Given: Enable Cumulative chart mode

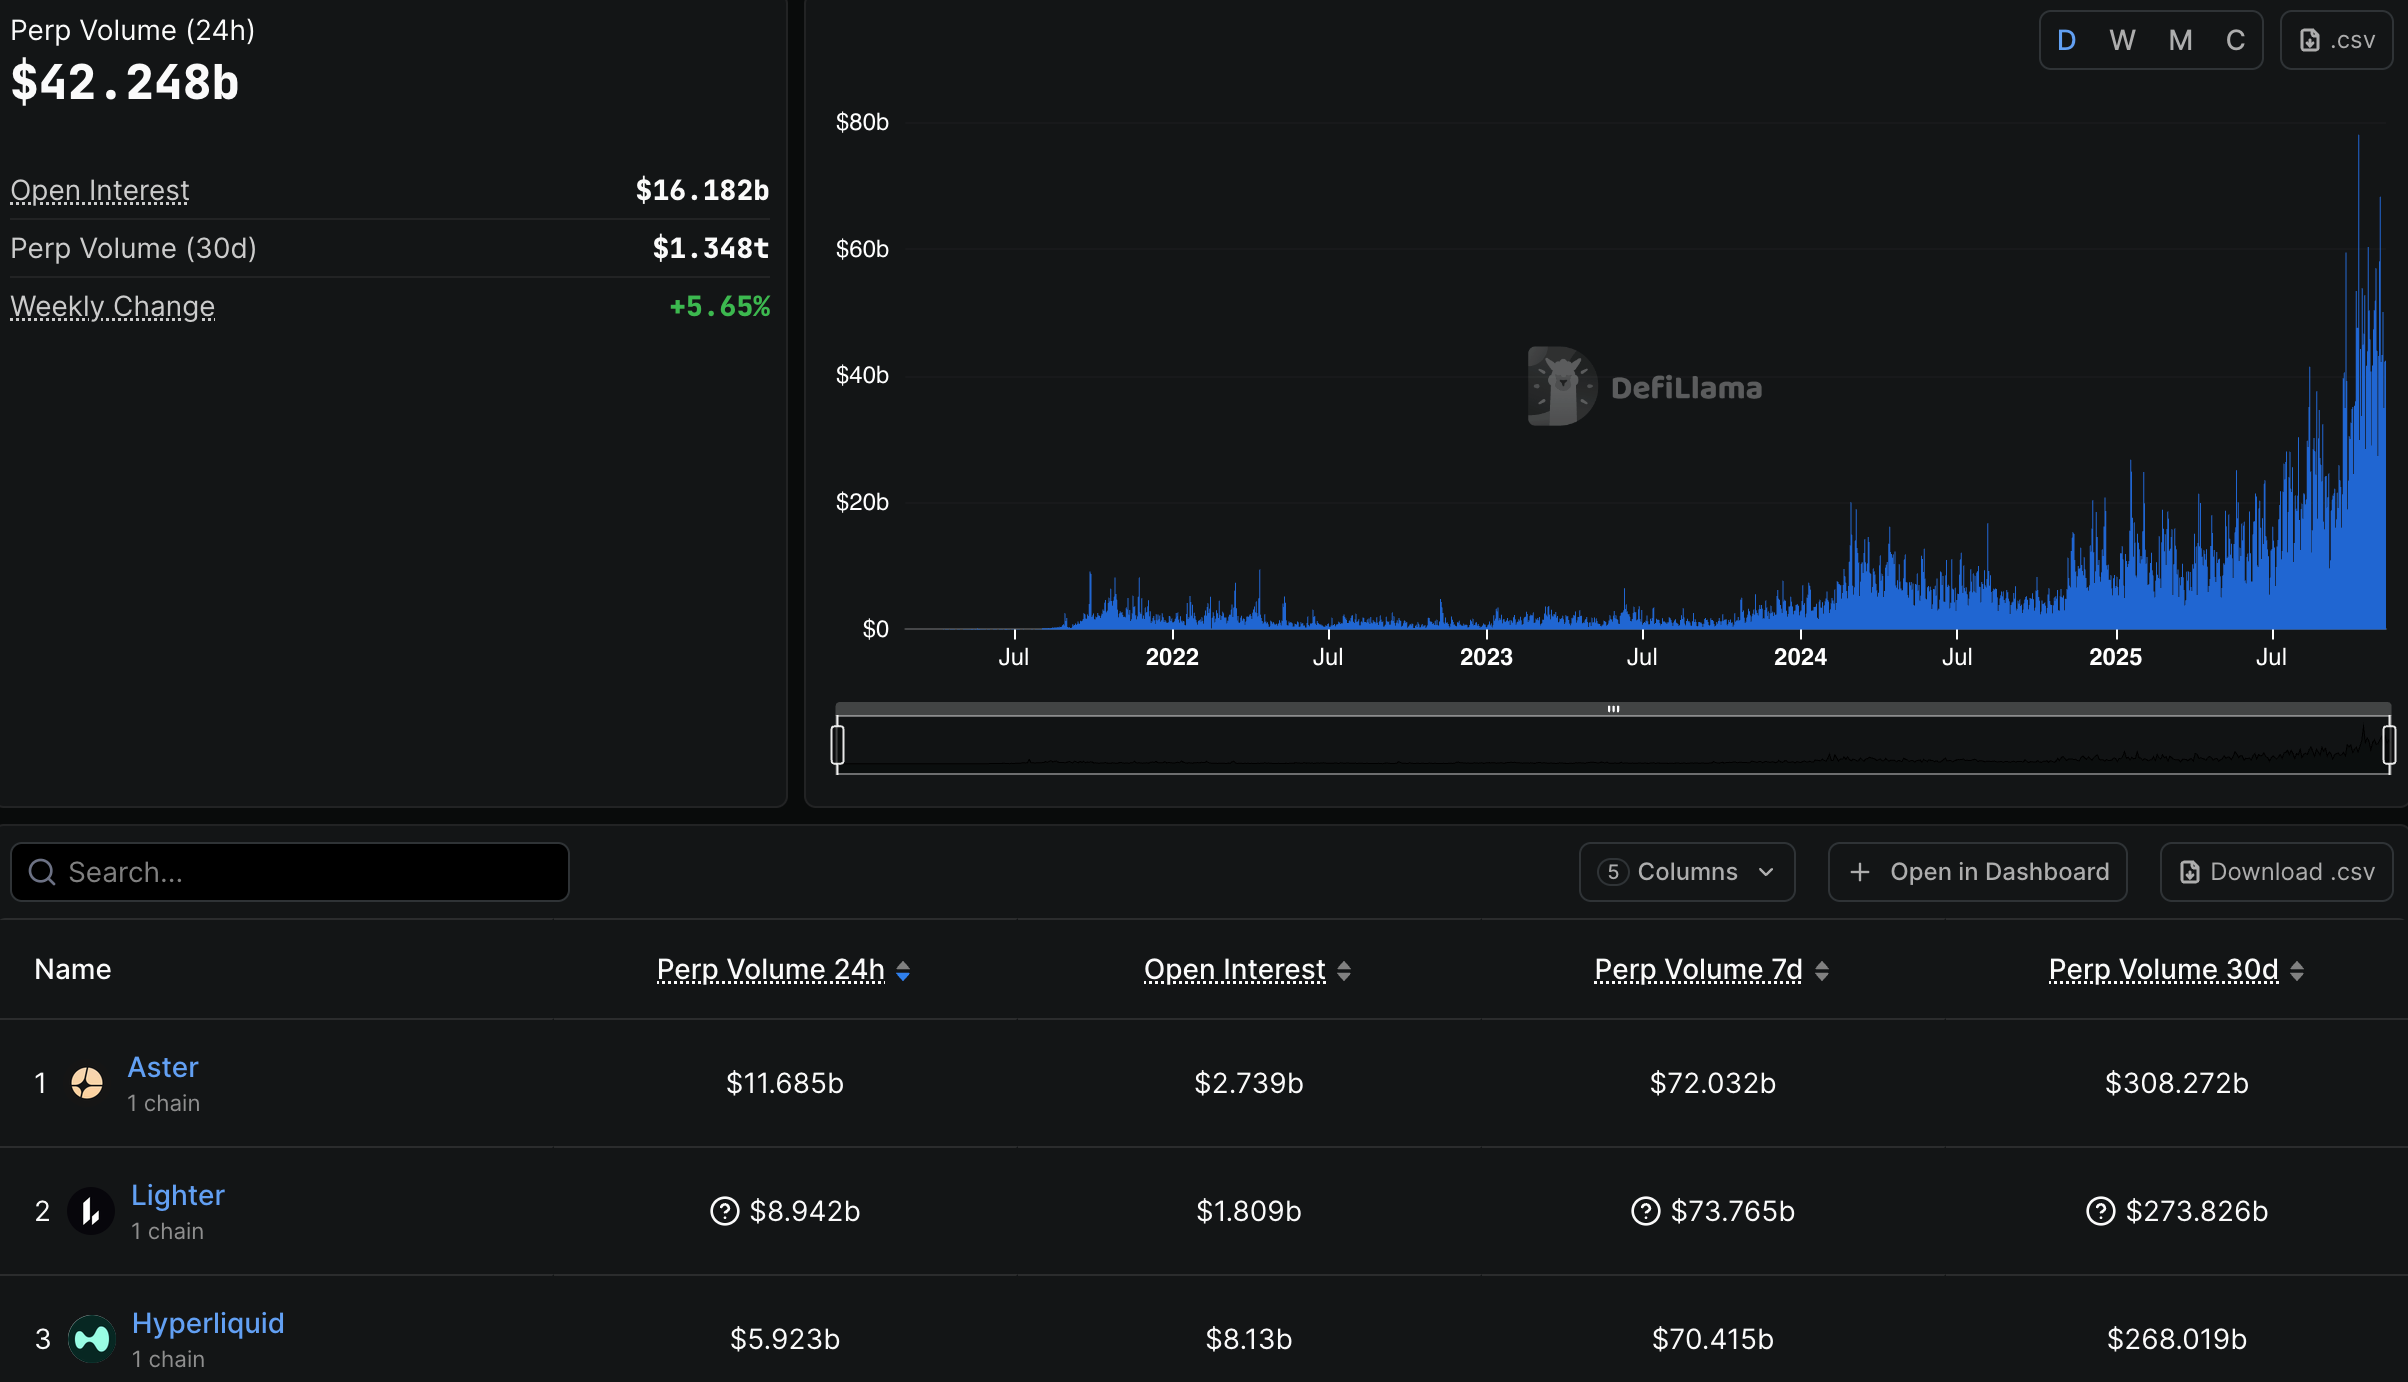Looking at the screenshot, I should (x=2236, y=40).
